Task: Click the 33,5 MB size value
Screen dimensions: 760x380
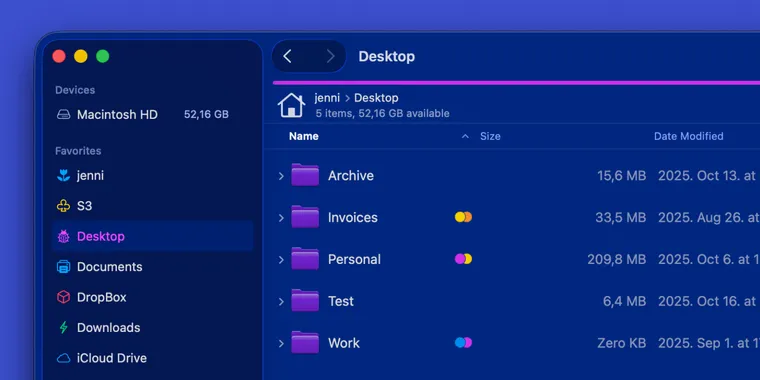Action: coord(620,218)
